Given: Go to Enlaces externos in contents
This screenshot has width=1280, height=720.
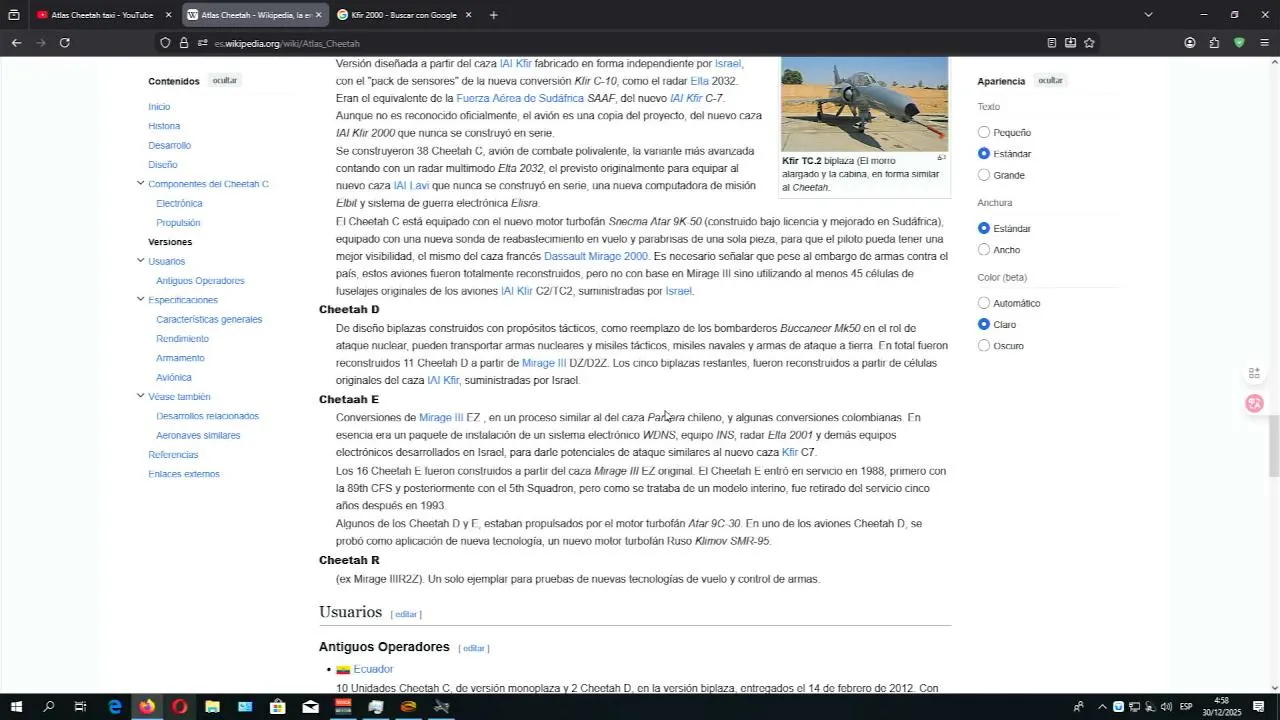Looking at the screenshot, I should [184, 474].
